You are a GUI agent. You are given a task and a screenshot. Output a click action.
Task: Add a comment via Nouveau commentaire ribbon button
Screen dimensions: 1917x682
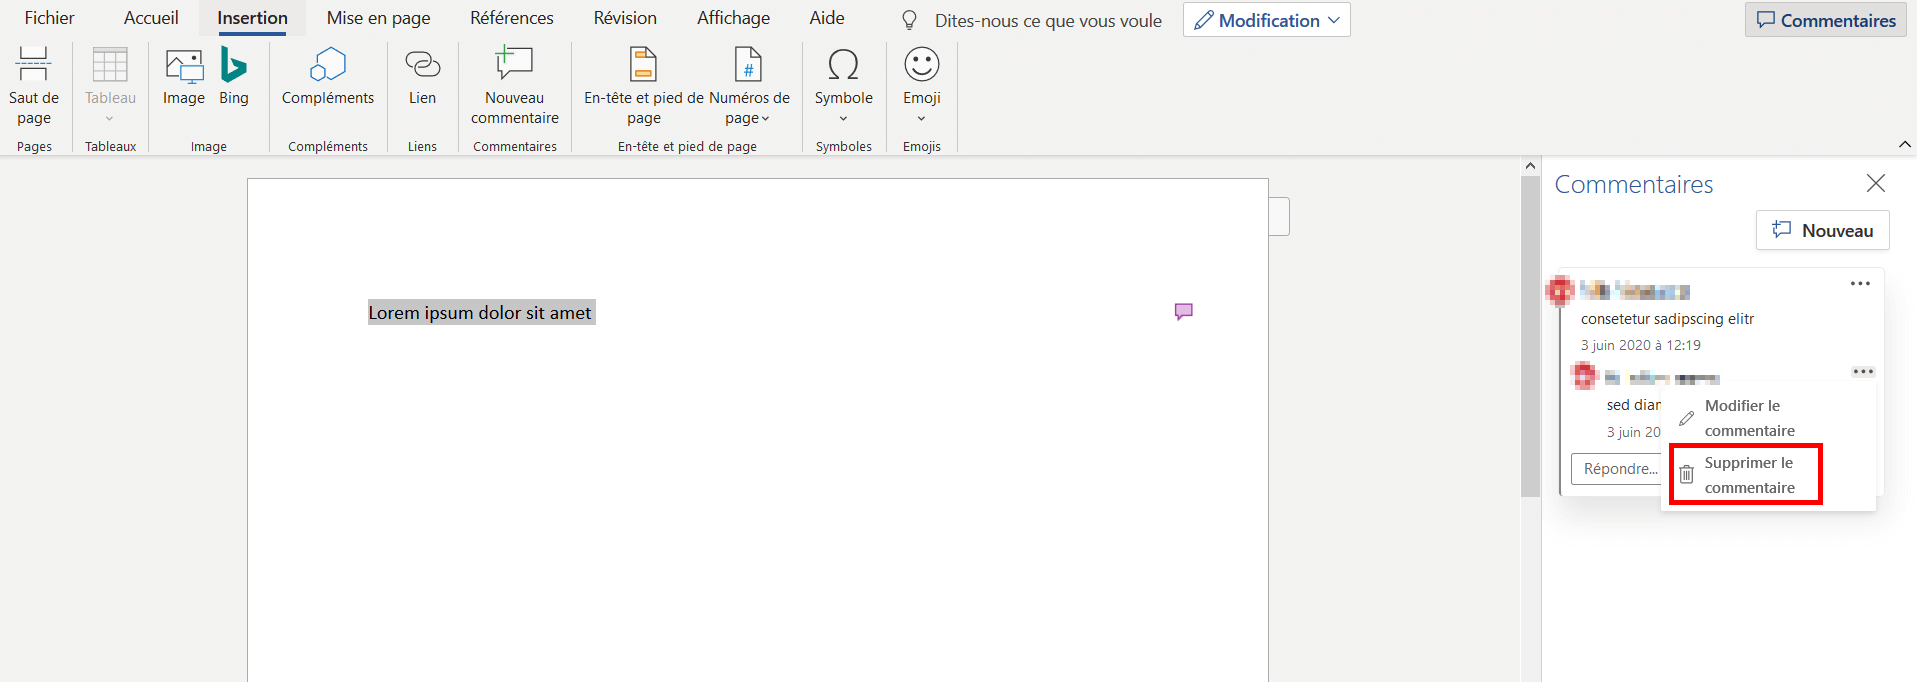pos(515,86)
